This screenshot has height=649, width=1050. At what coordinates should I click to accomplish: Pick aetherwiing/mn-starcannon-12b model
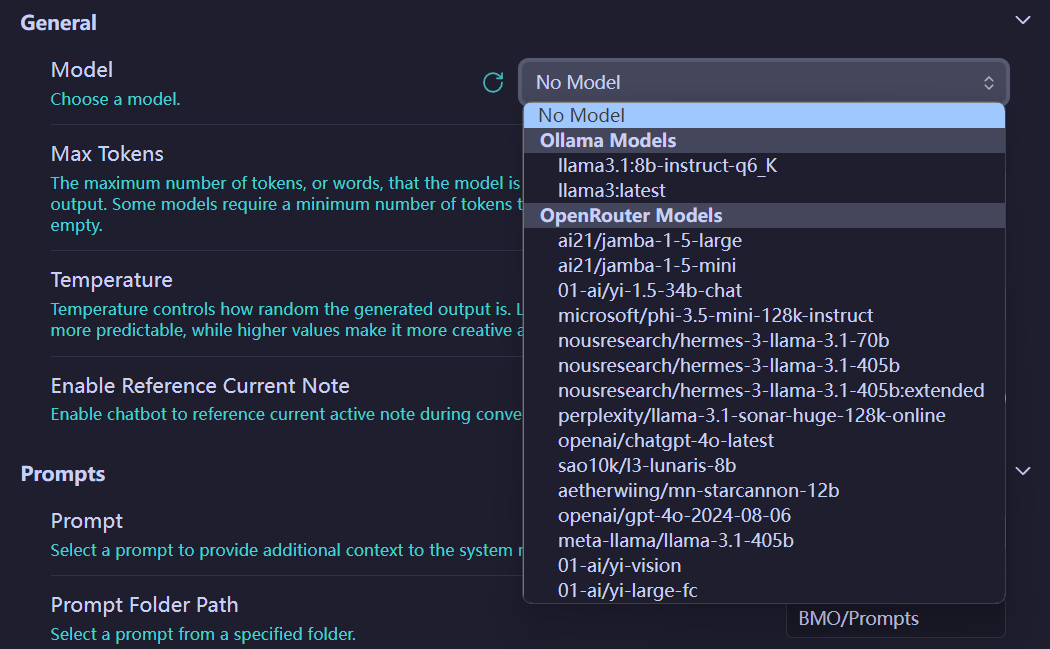tap(698, 490)
